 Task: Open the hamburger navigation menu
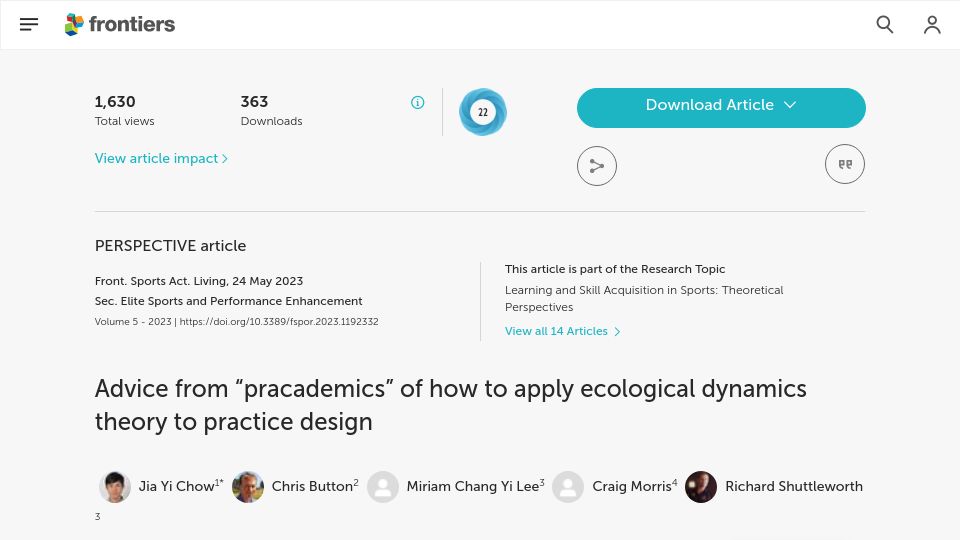(x=29, y=24)
